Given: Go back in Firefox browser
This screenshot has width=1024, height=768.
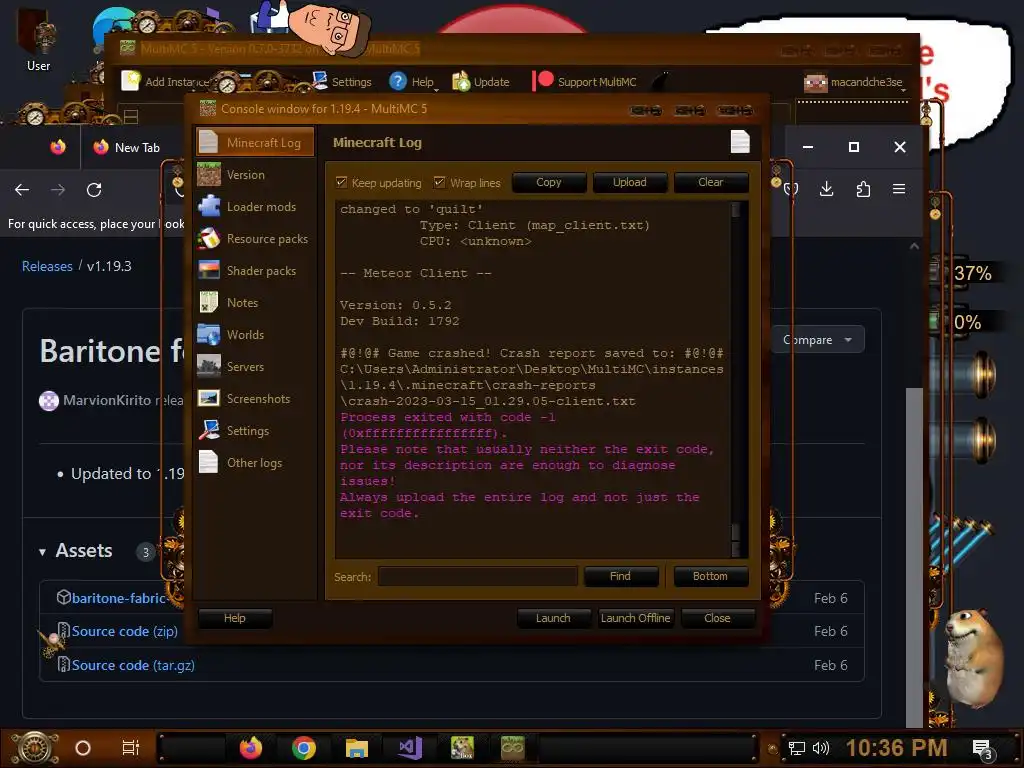Looking at the screenshot, I should click(22, 190).
